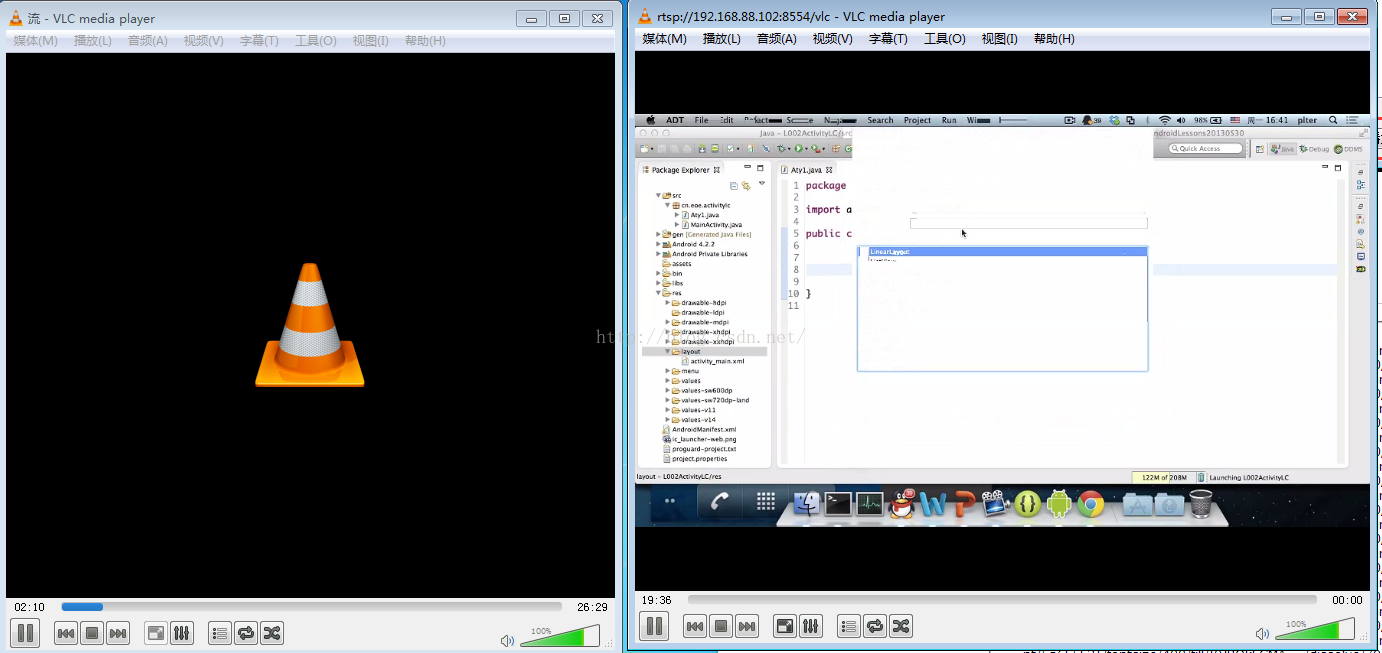
Task: Open 视频(V) menu in right VLC window
Action: tap(833, 38)
